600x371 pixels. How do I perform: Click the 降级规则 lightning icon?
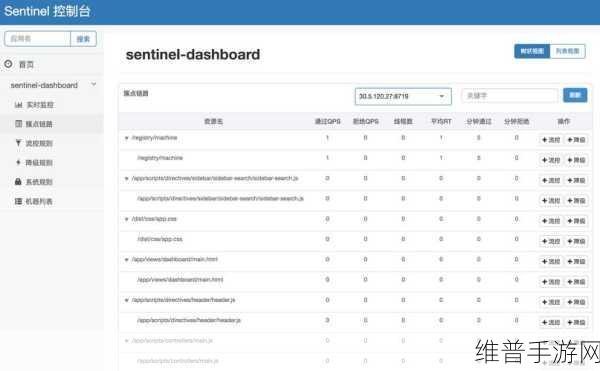click(x=18, y=162)
